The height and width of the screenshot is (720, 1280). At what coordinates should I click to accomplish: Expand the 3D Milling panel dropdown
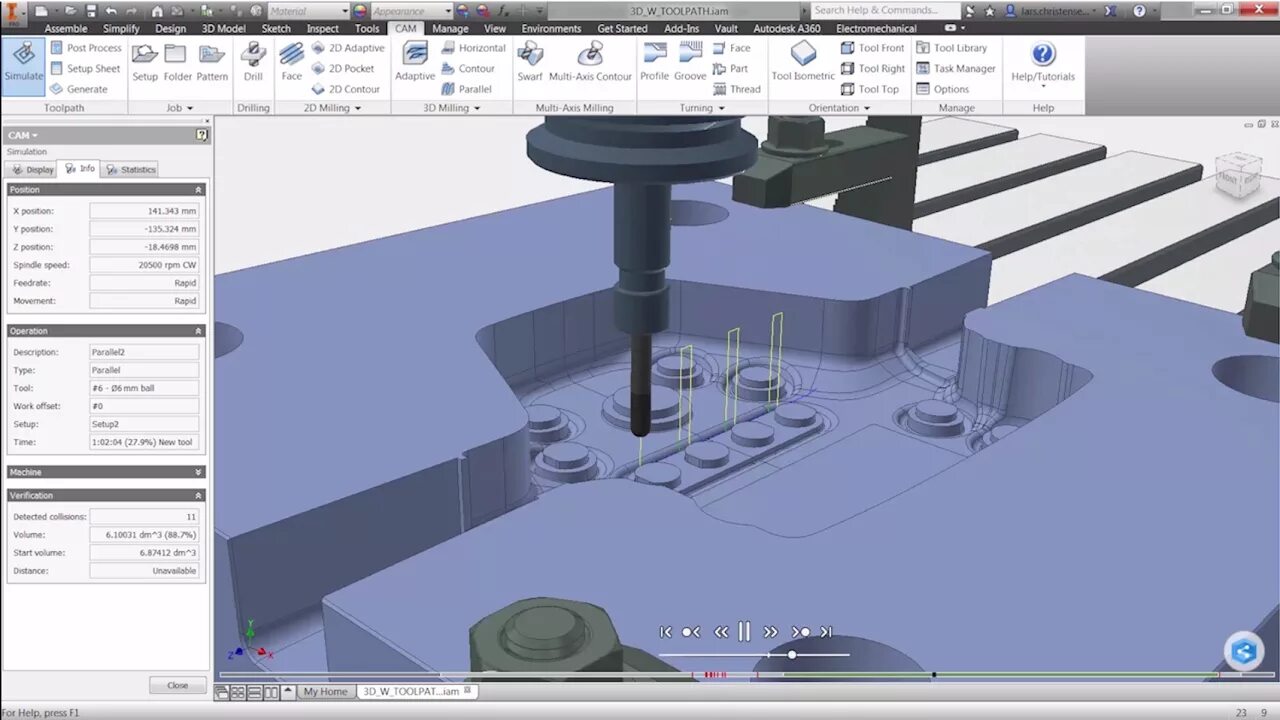coord(476,108)
